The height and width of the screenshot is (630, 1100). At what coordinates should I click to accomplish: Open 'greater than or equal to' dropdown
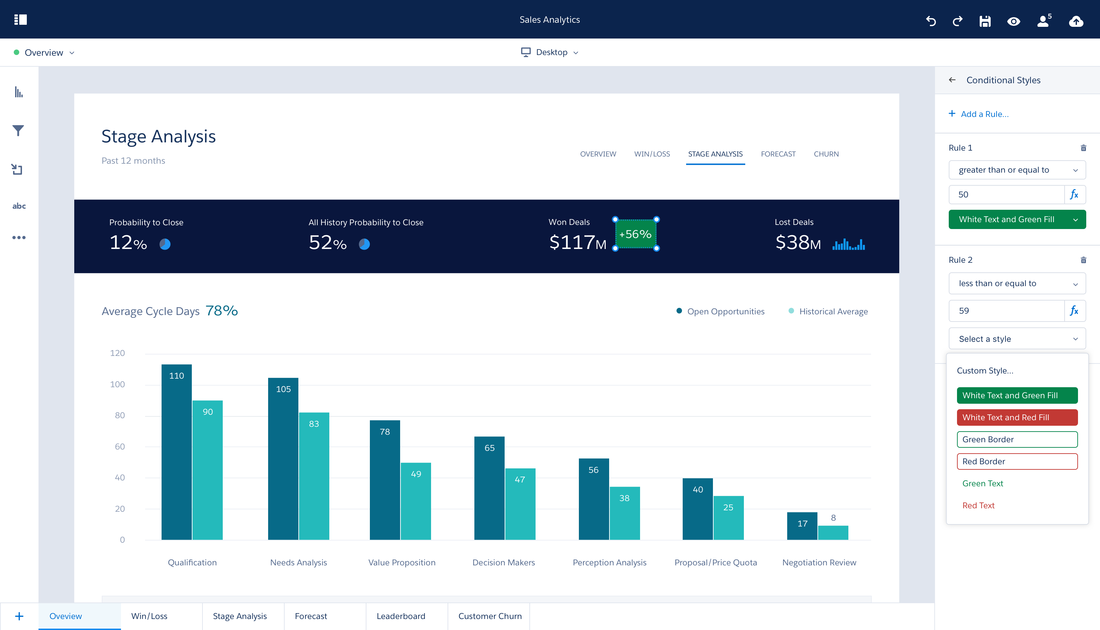tap(1017, 170)
